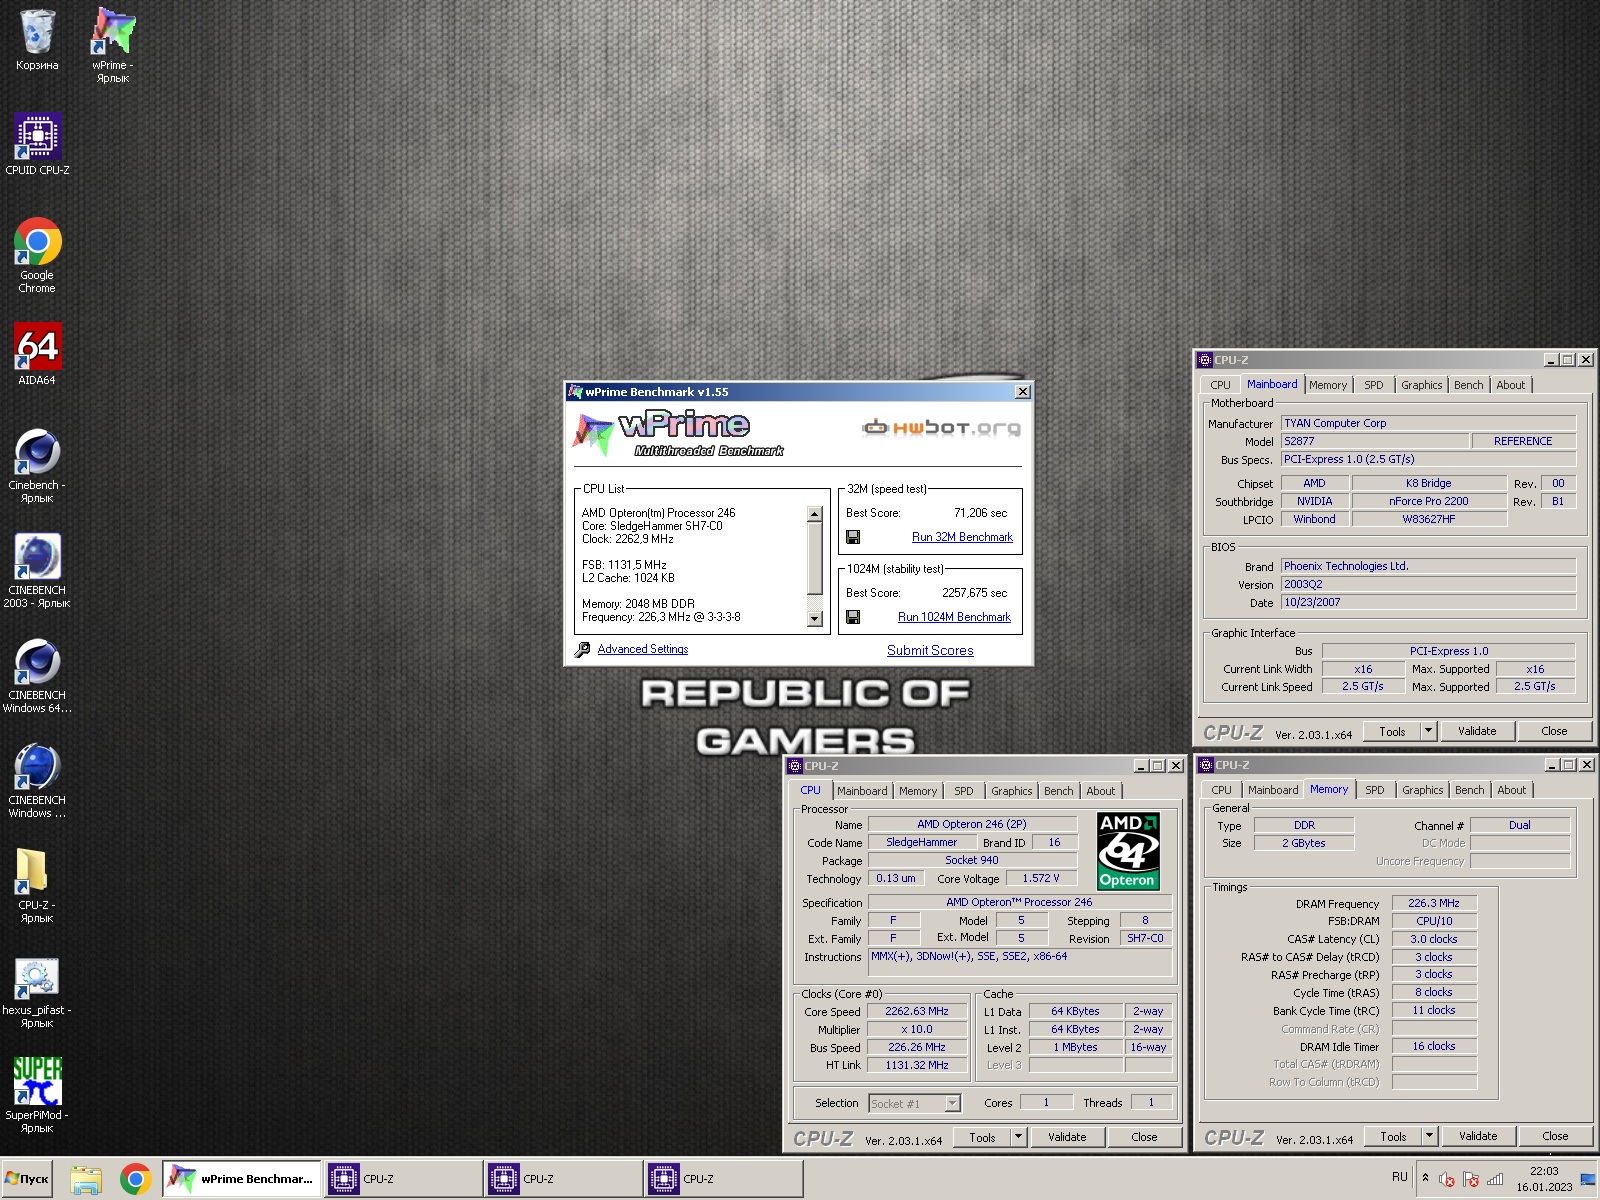Screen dimensions: 1600x1200
Task: Click Submit Scores link
Action: tap(930, 650)
